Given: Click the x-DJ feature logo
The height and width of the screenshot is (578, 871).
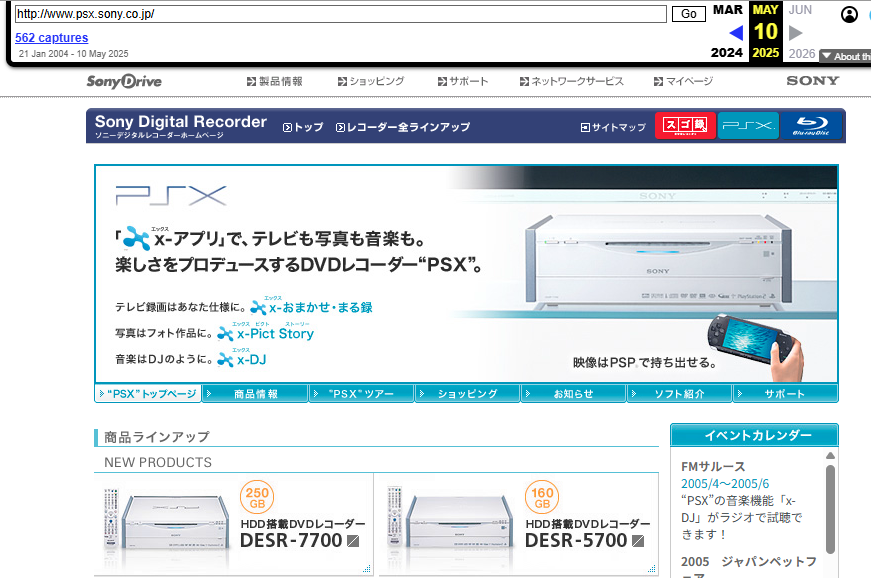Looking at the screenshot, I should tap(242, 359).
